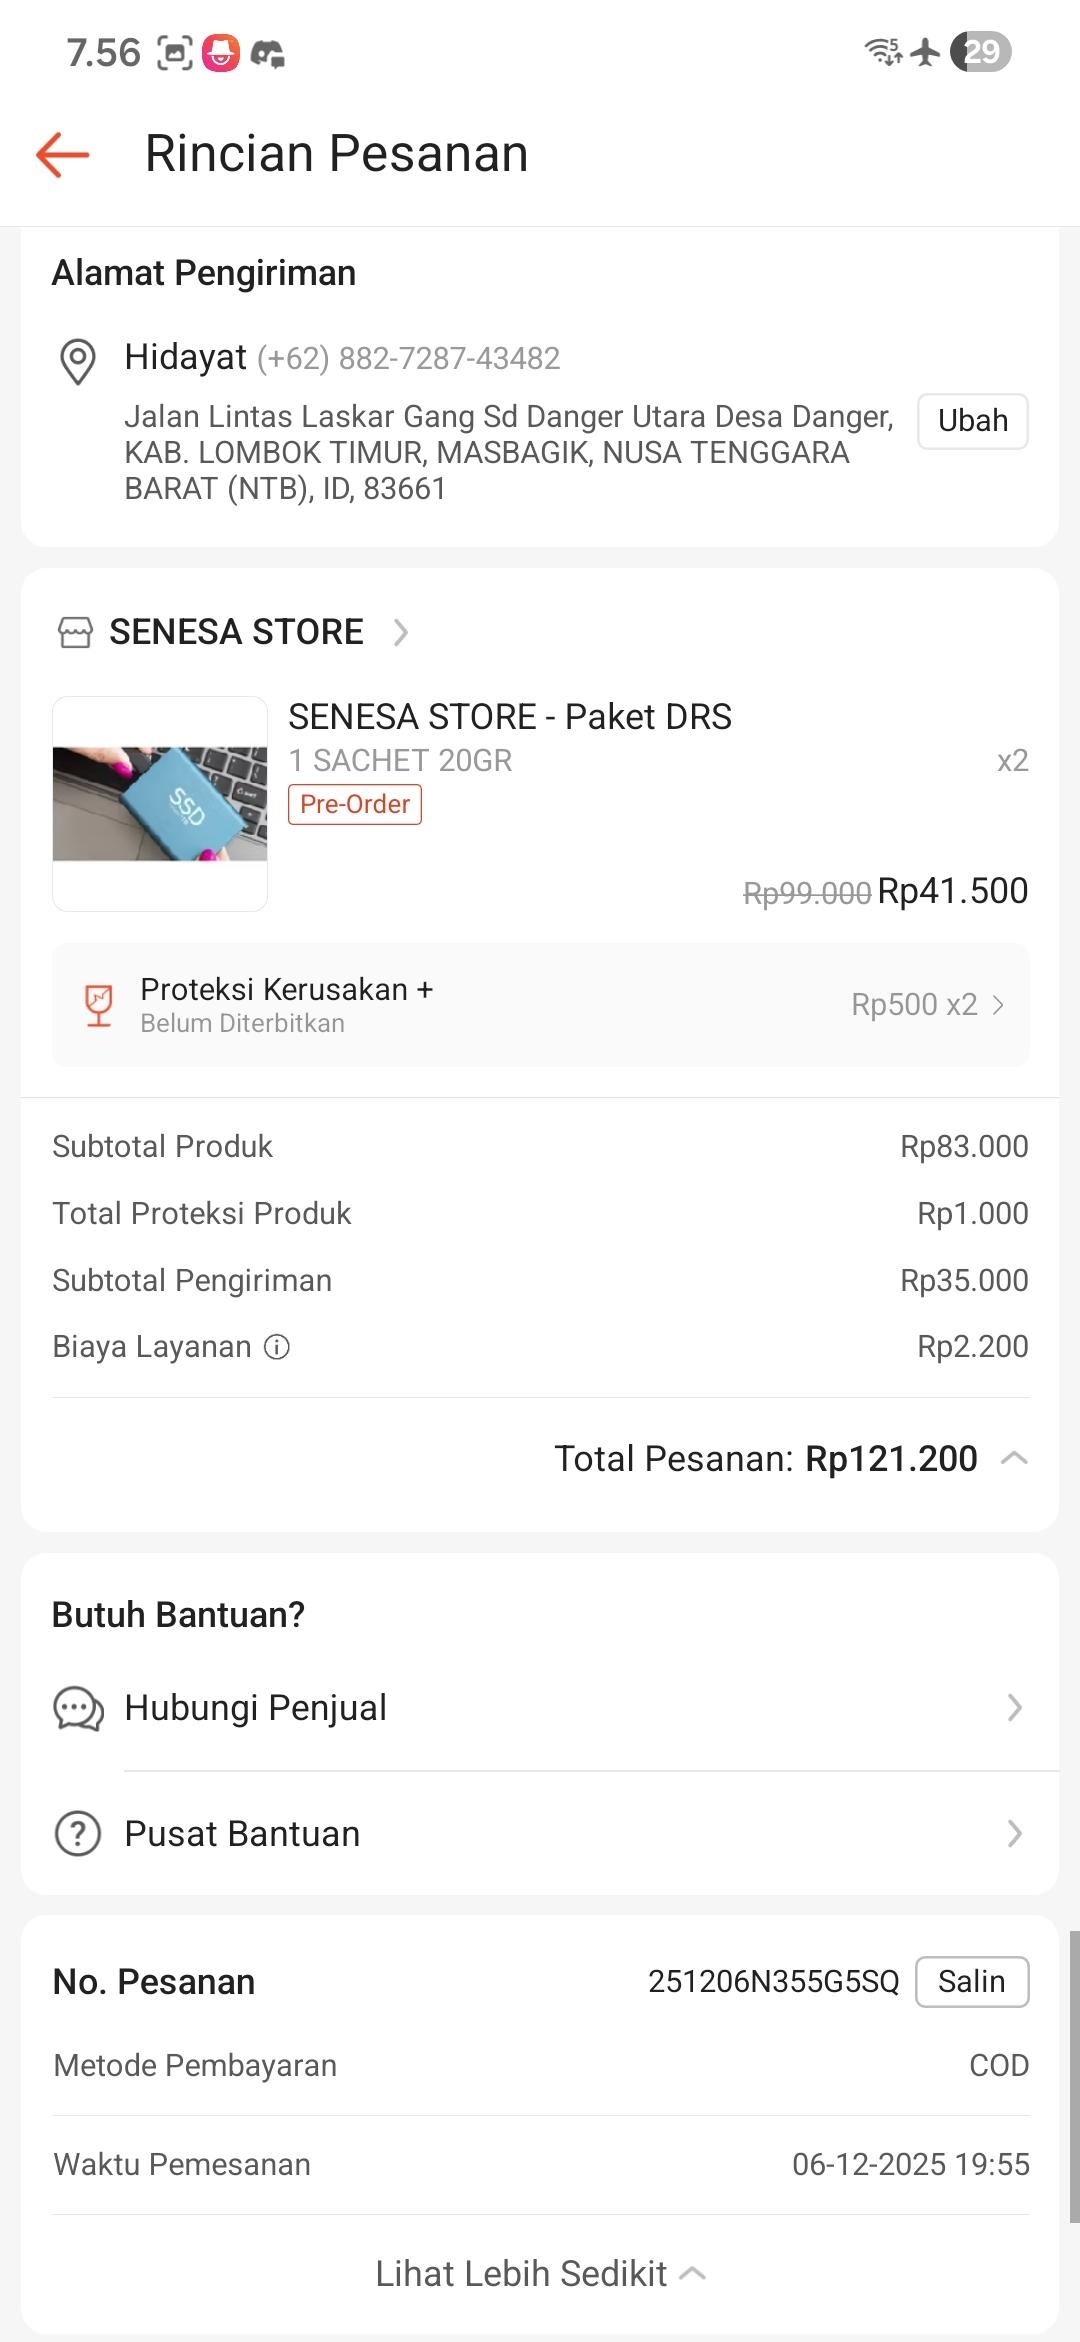Tap the Pusat Bantuan question mark icon
This screenshot has width=1080, height=2342.
click(x=78, y=1834)
